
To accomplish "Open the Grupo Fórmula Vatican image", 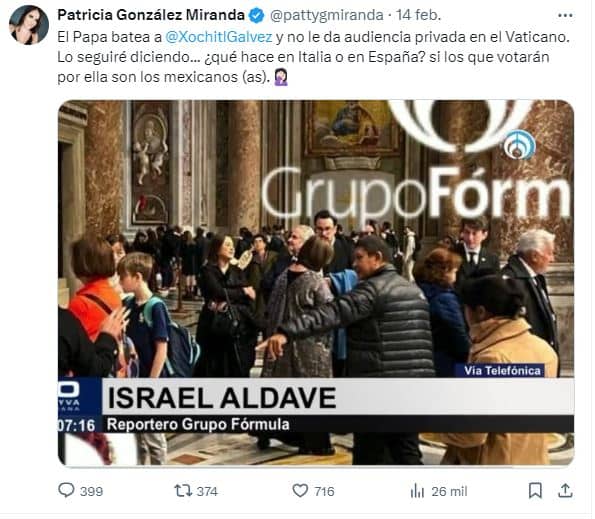I will click(x=316, y=283).
